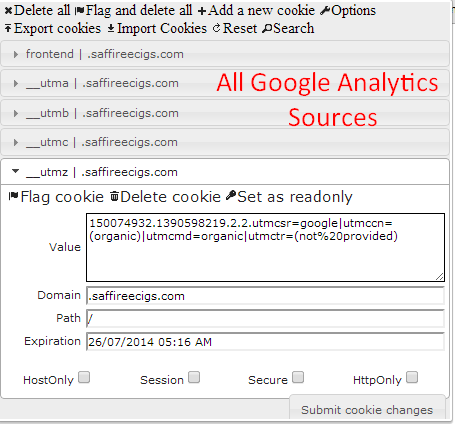Open Search via magnifier icon

267,29
